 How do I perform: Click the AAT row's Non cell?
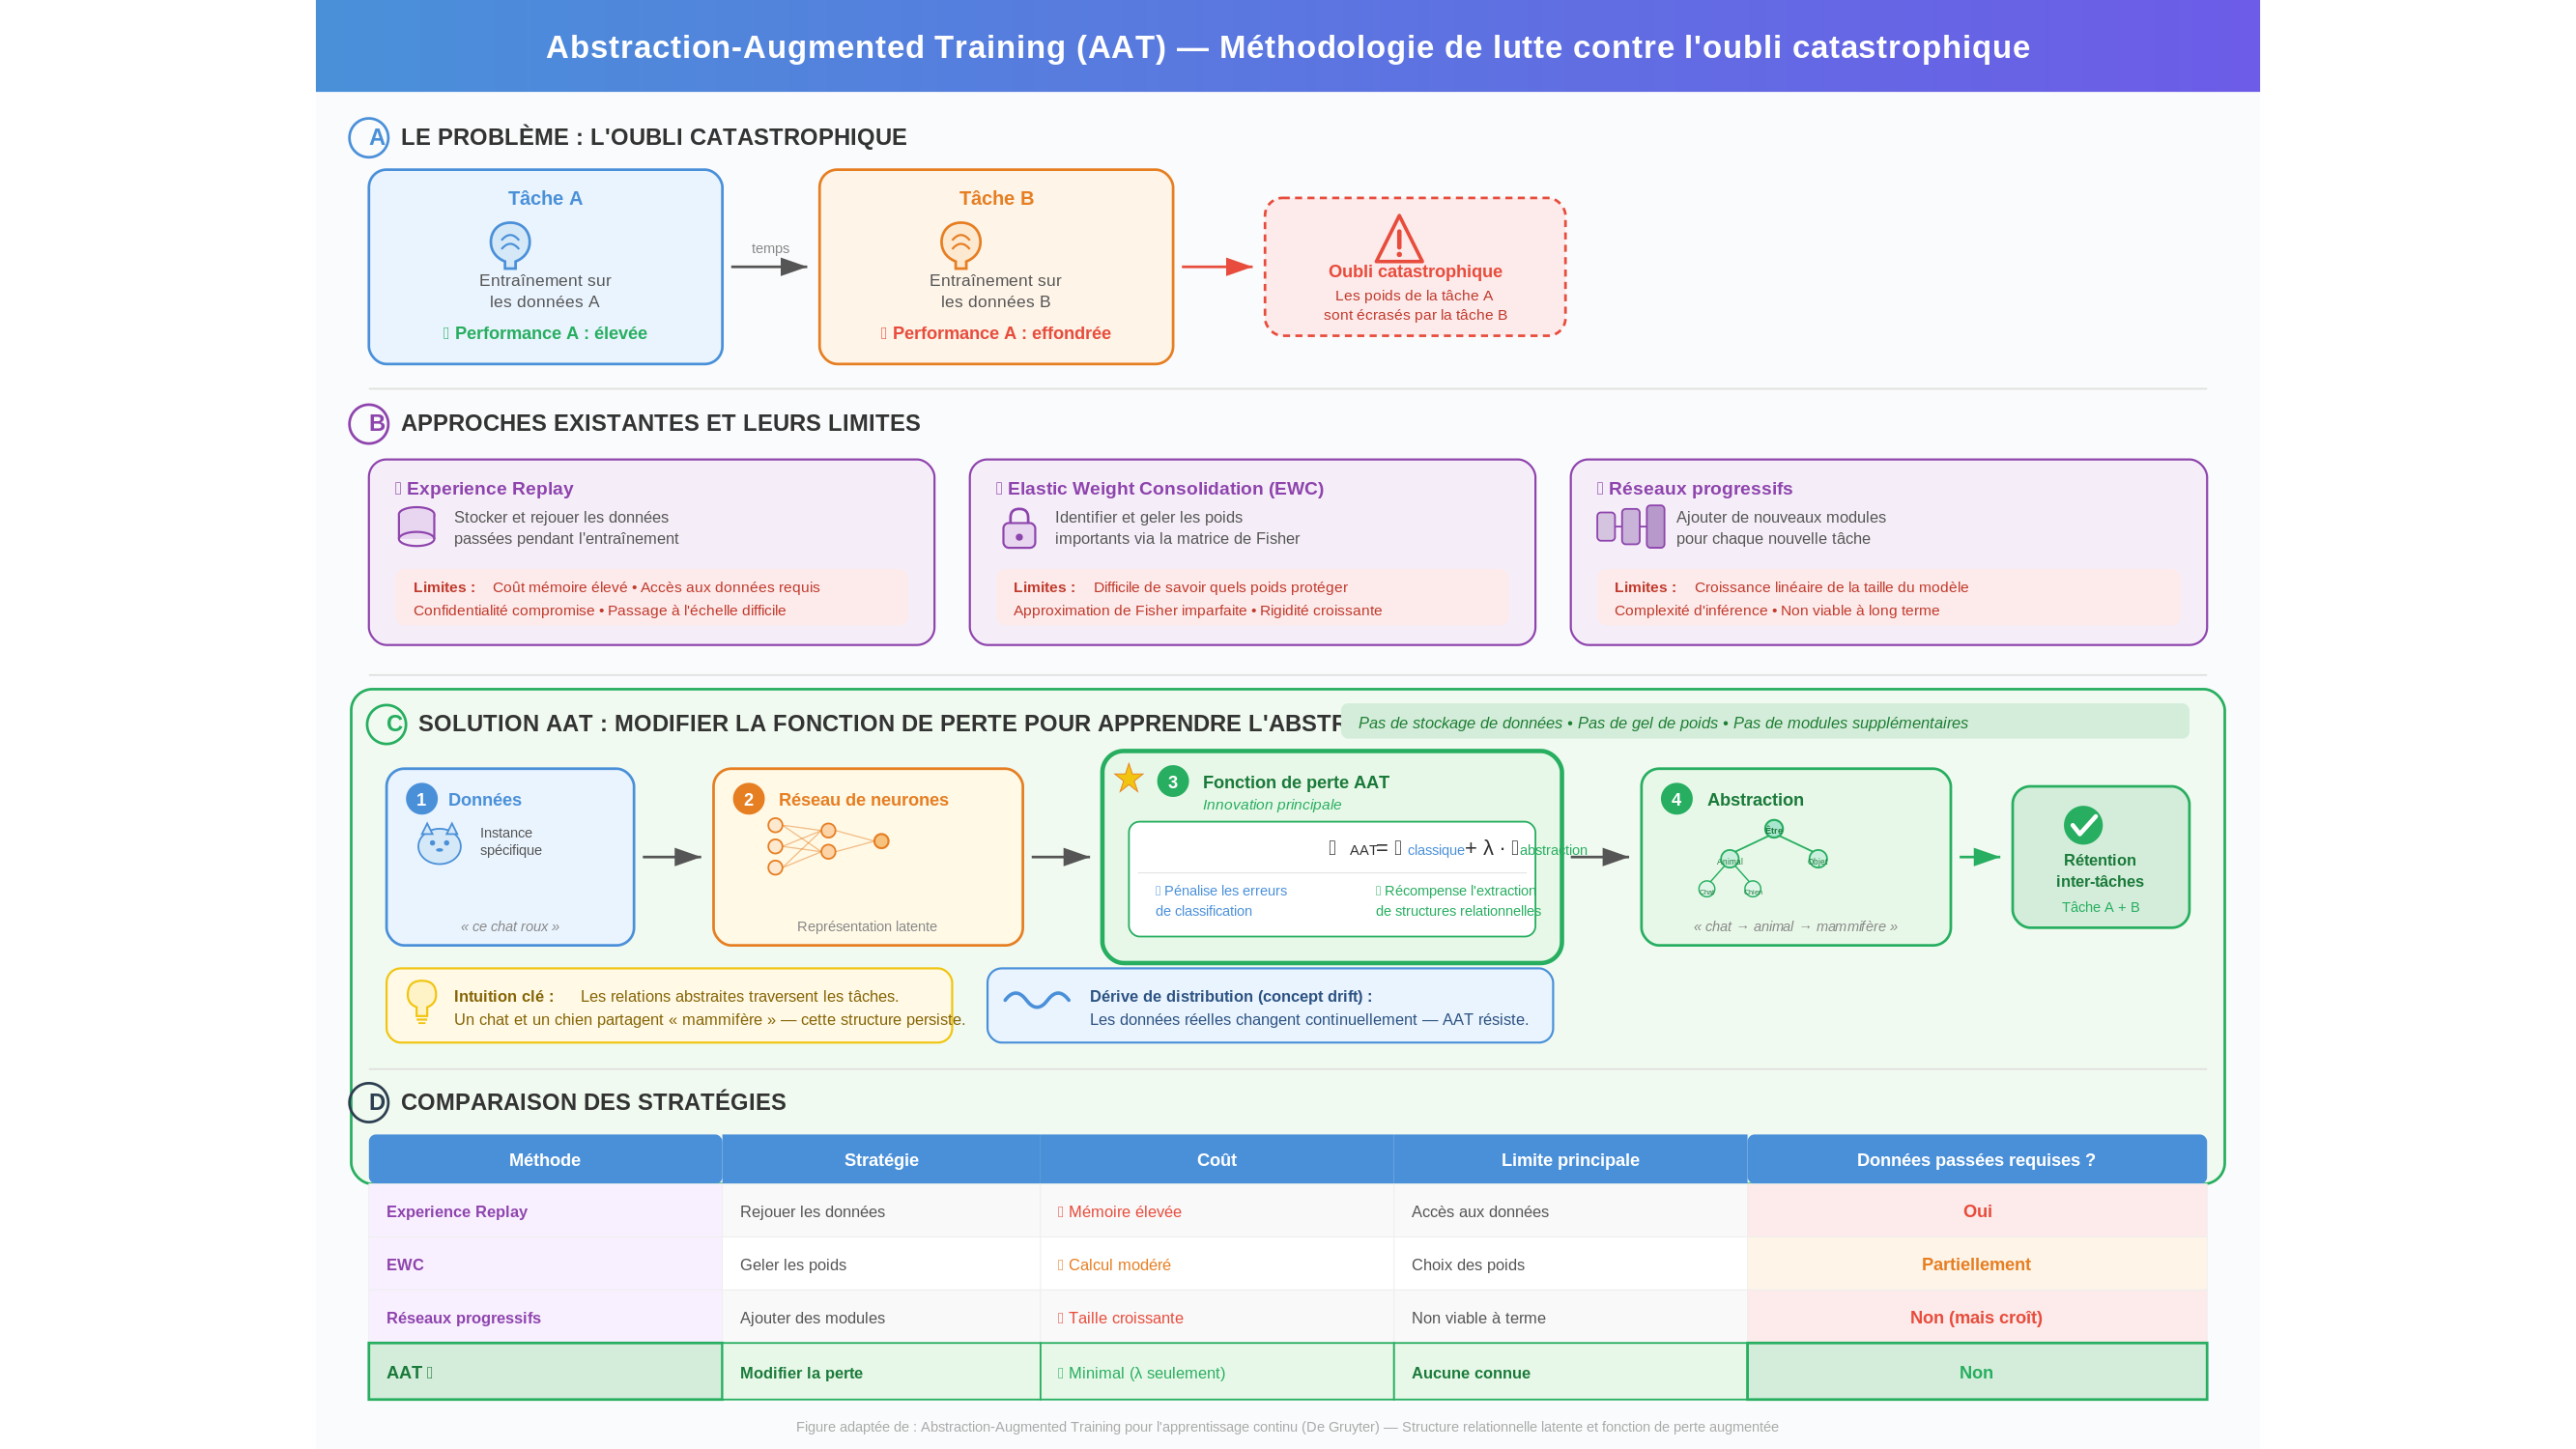pos(1975,1372)
